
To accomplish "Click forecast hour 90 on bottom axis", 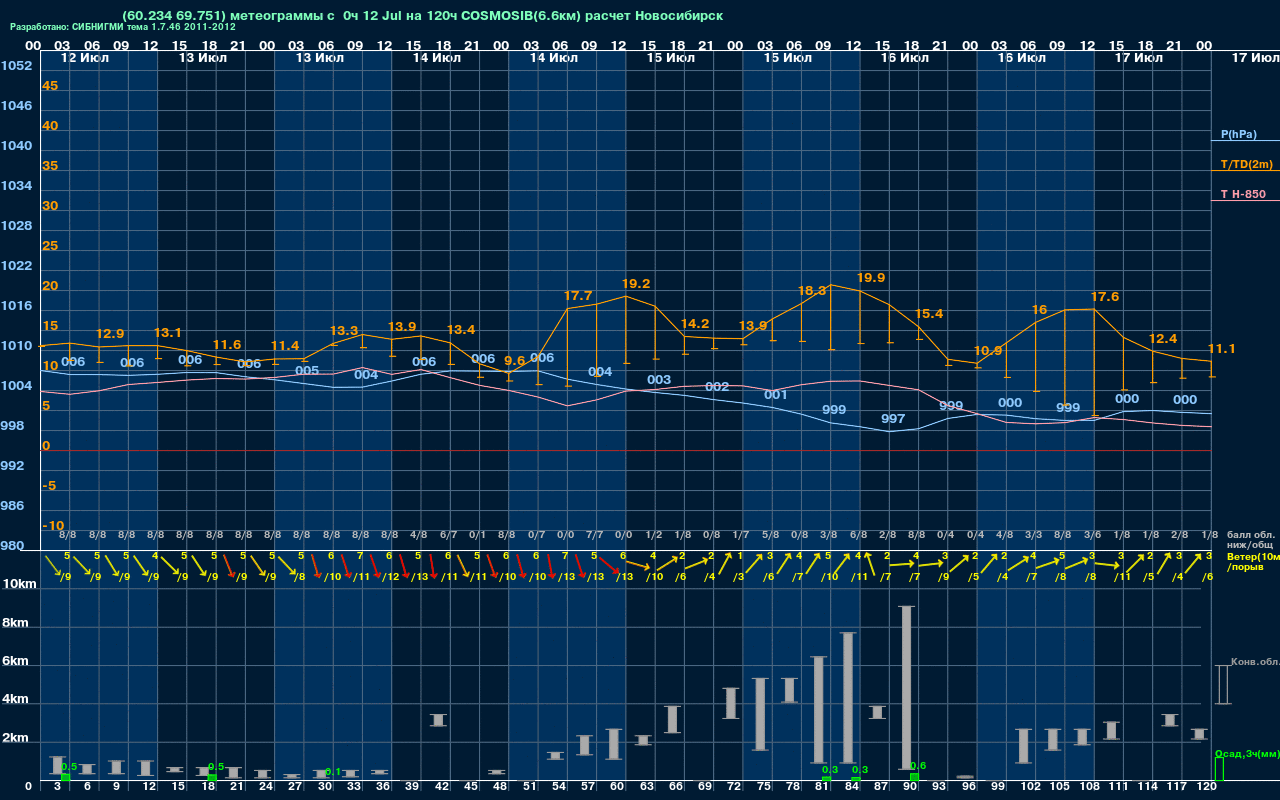I will [910, 787].
